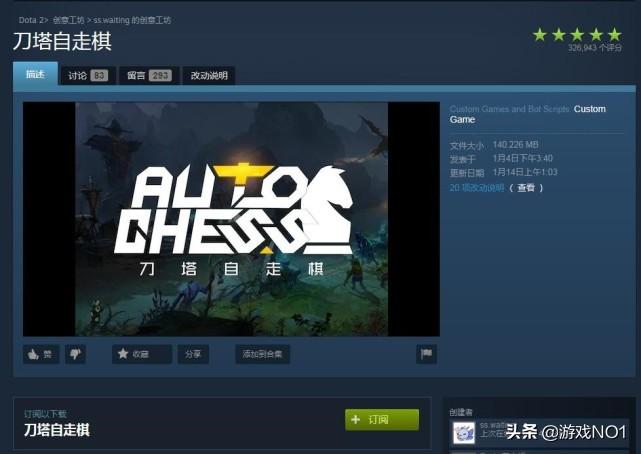Viewport: 641px width, 454px height.
Task: Open the creator's avatar under 创建者
Action: click(464, 433)
